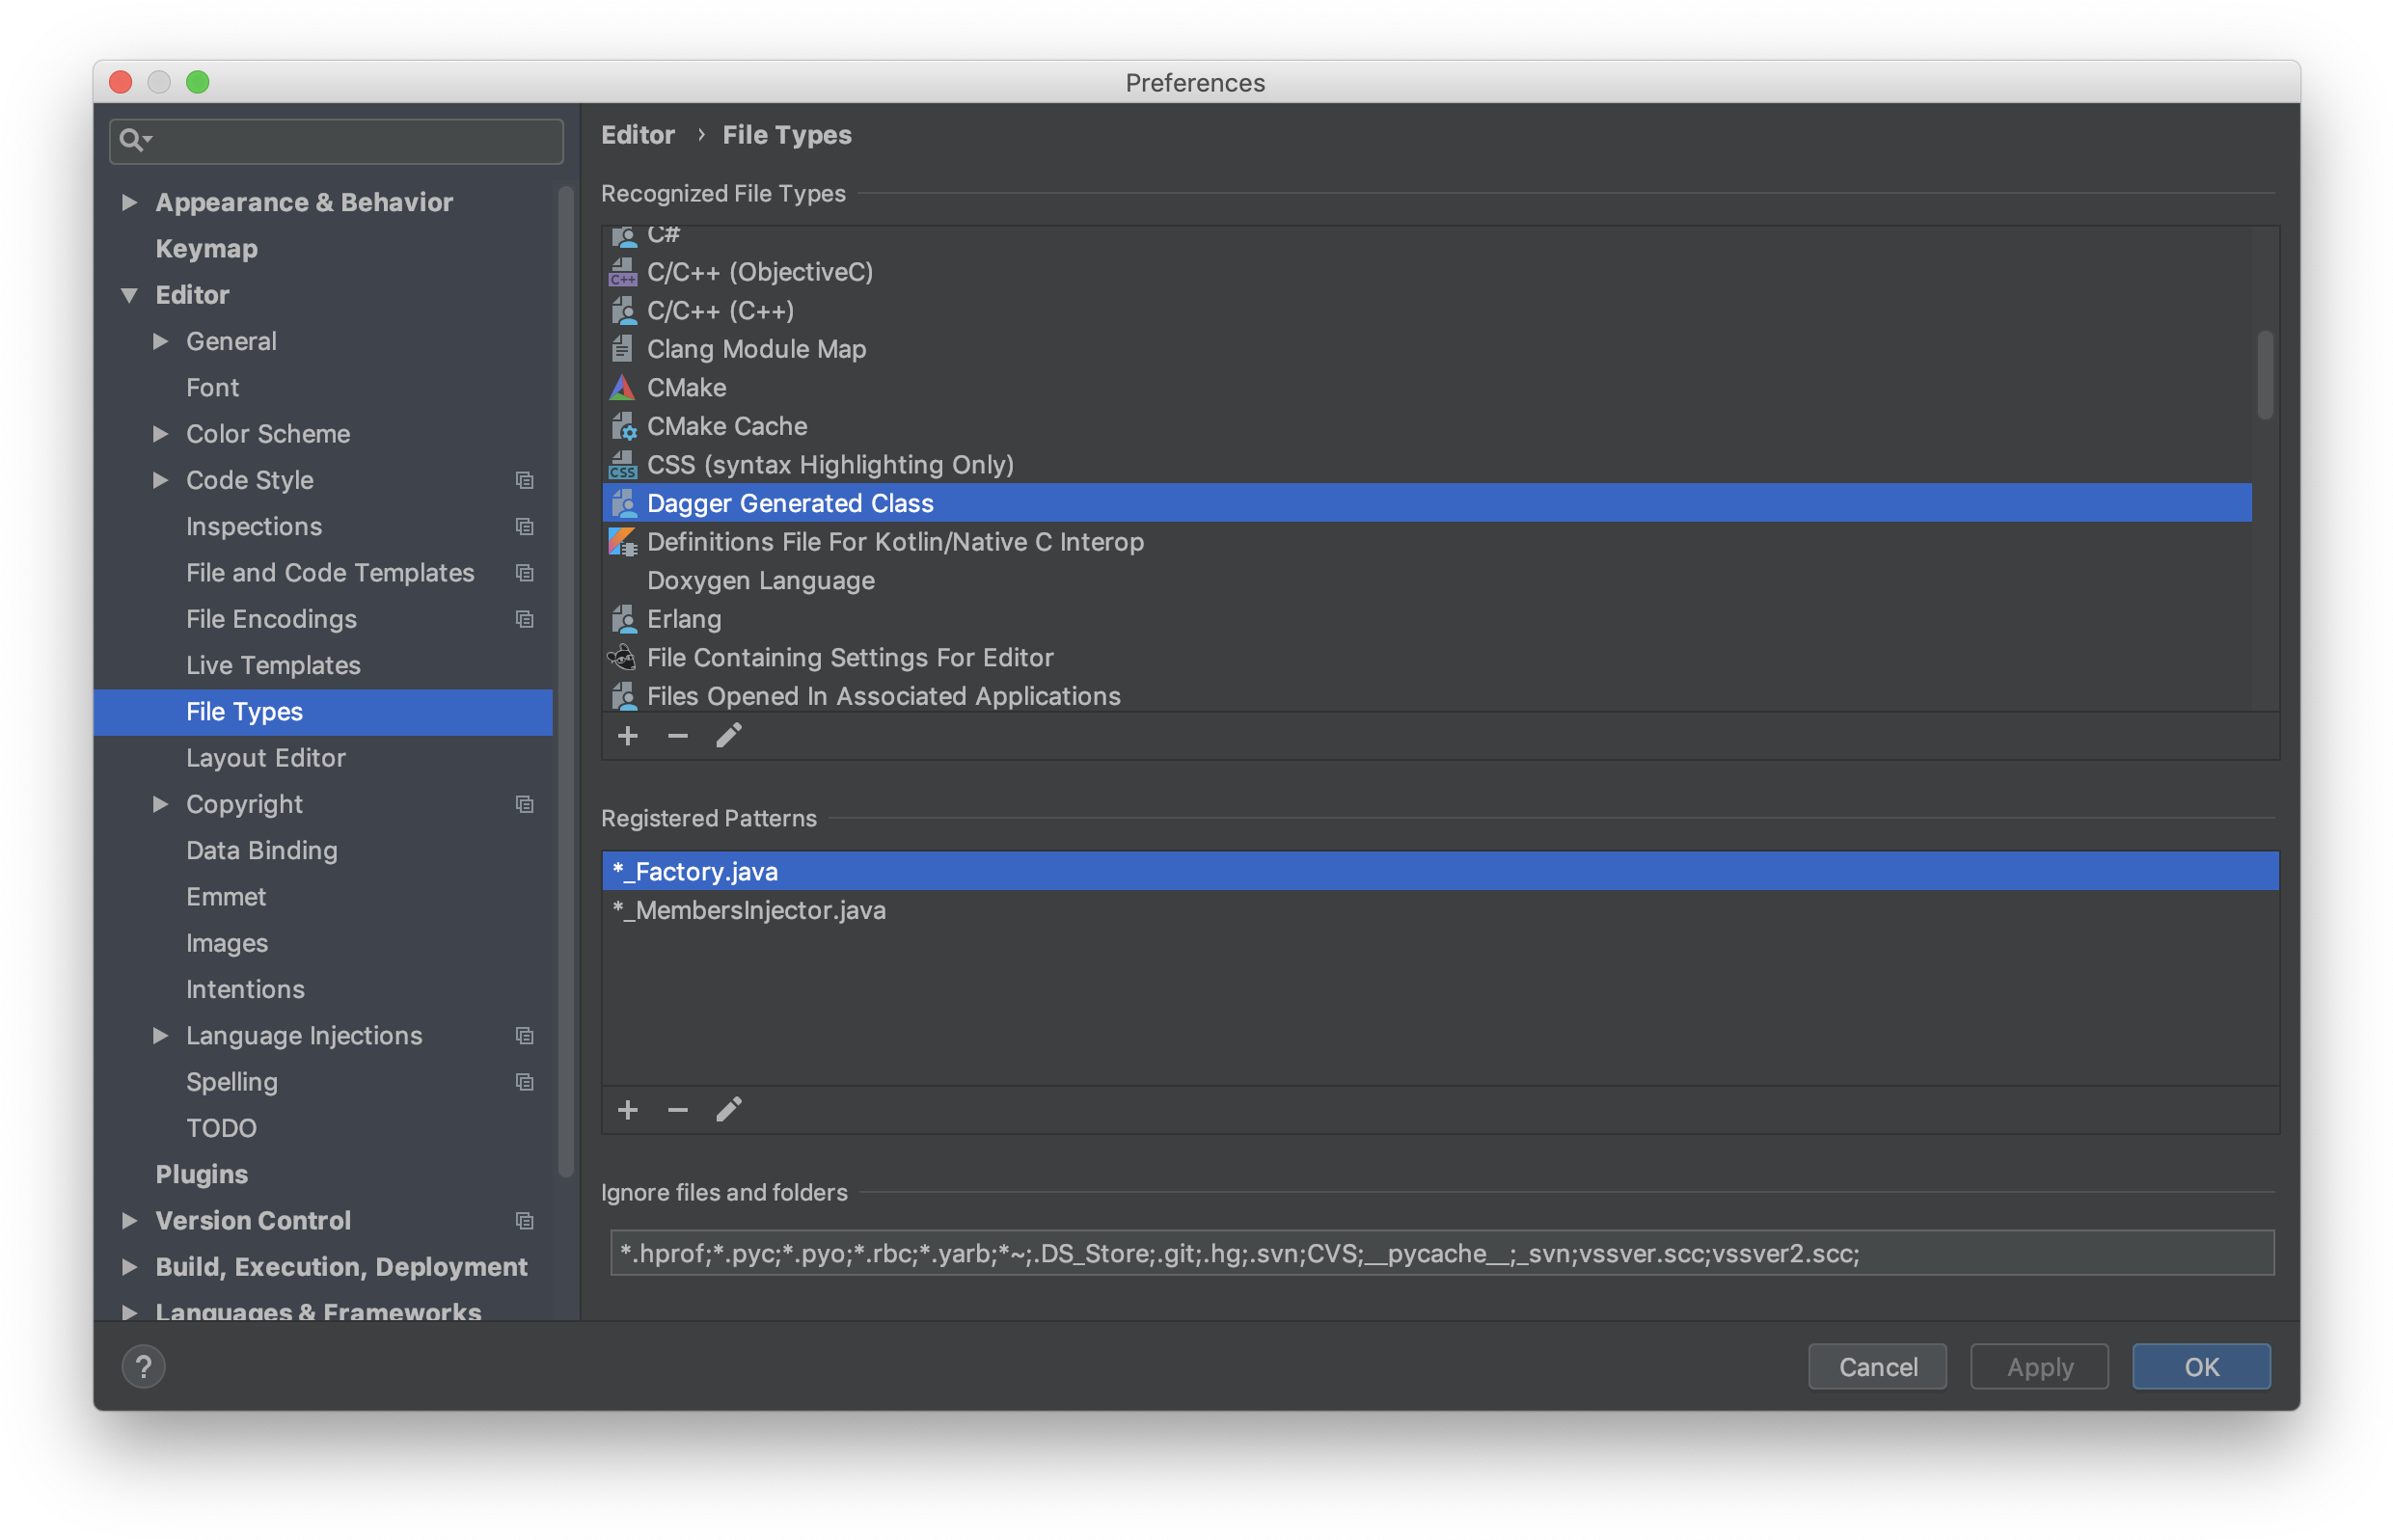Confirm with the OK button

coord(2201,1367)
